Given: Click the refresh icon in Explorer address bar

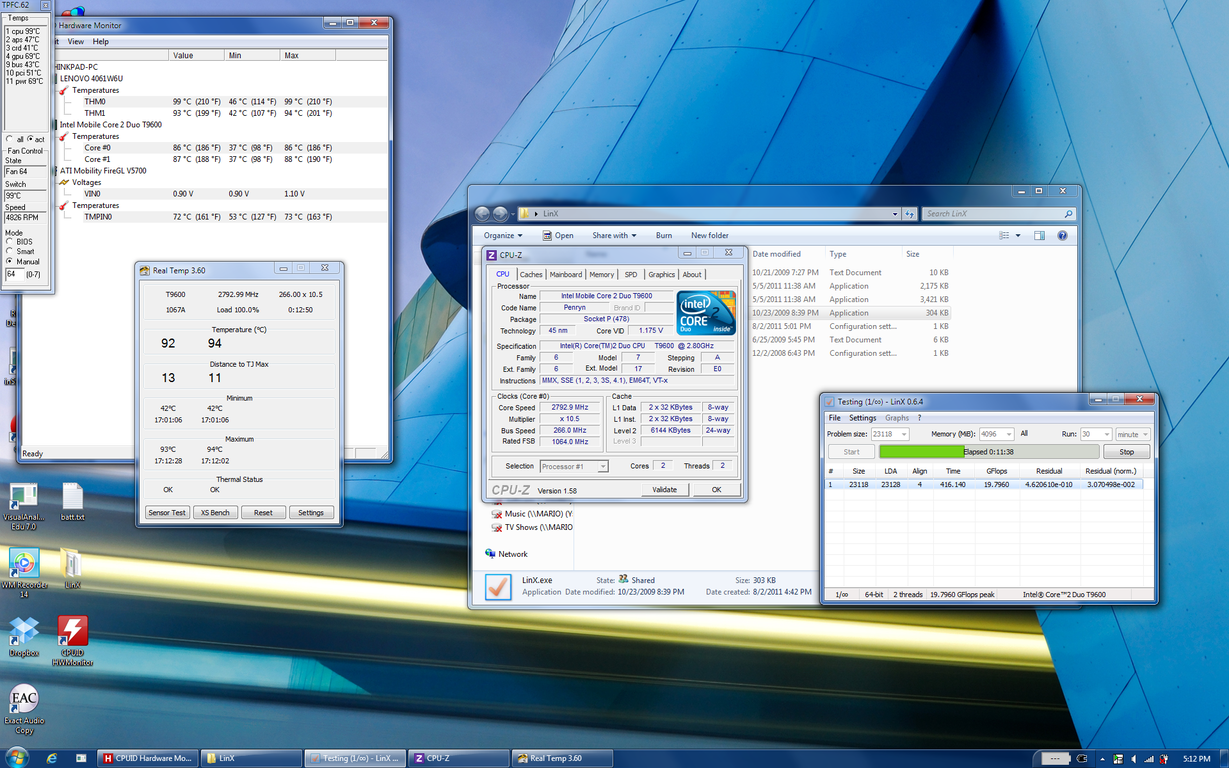Looking at the screenshot, I should pyautogui.click(x=910, y=213).
